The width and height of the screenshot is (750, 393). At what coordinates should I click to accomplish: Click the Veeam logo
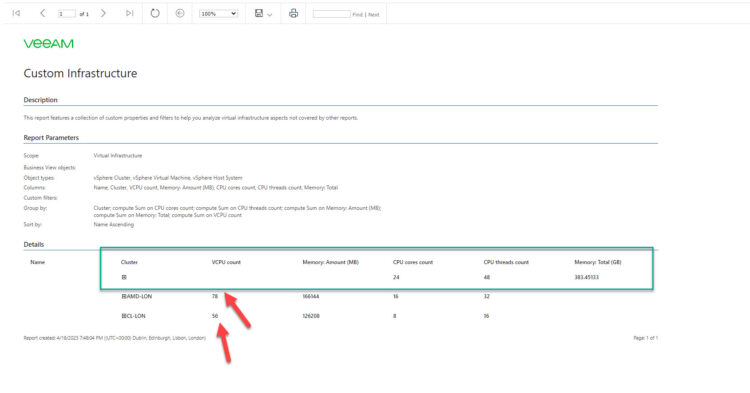click(x=49, y=44)
